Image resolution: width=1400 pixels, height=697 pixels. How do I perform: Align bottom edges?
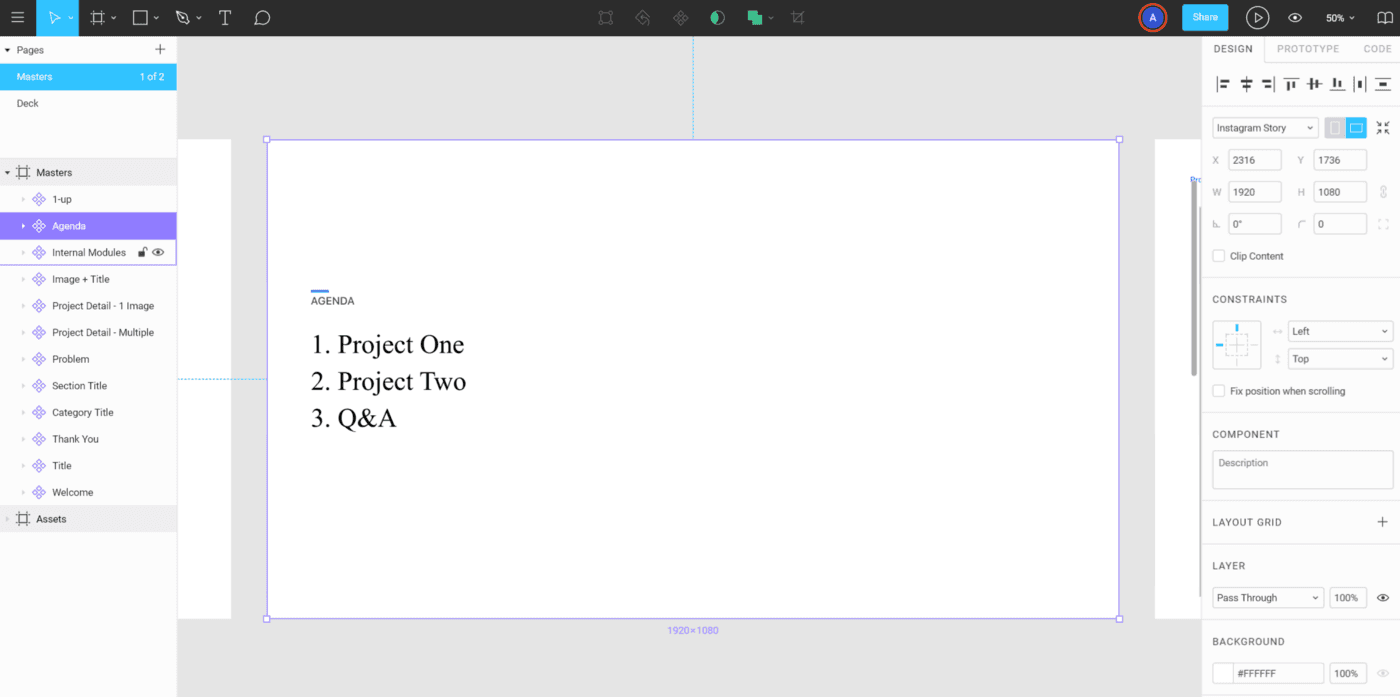click(1337, 85)
